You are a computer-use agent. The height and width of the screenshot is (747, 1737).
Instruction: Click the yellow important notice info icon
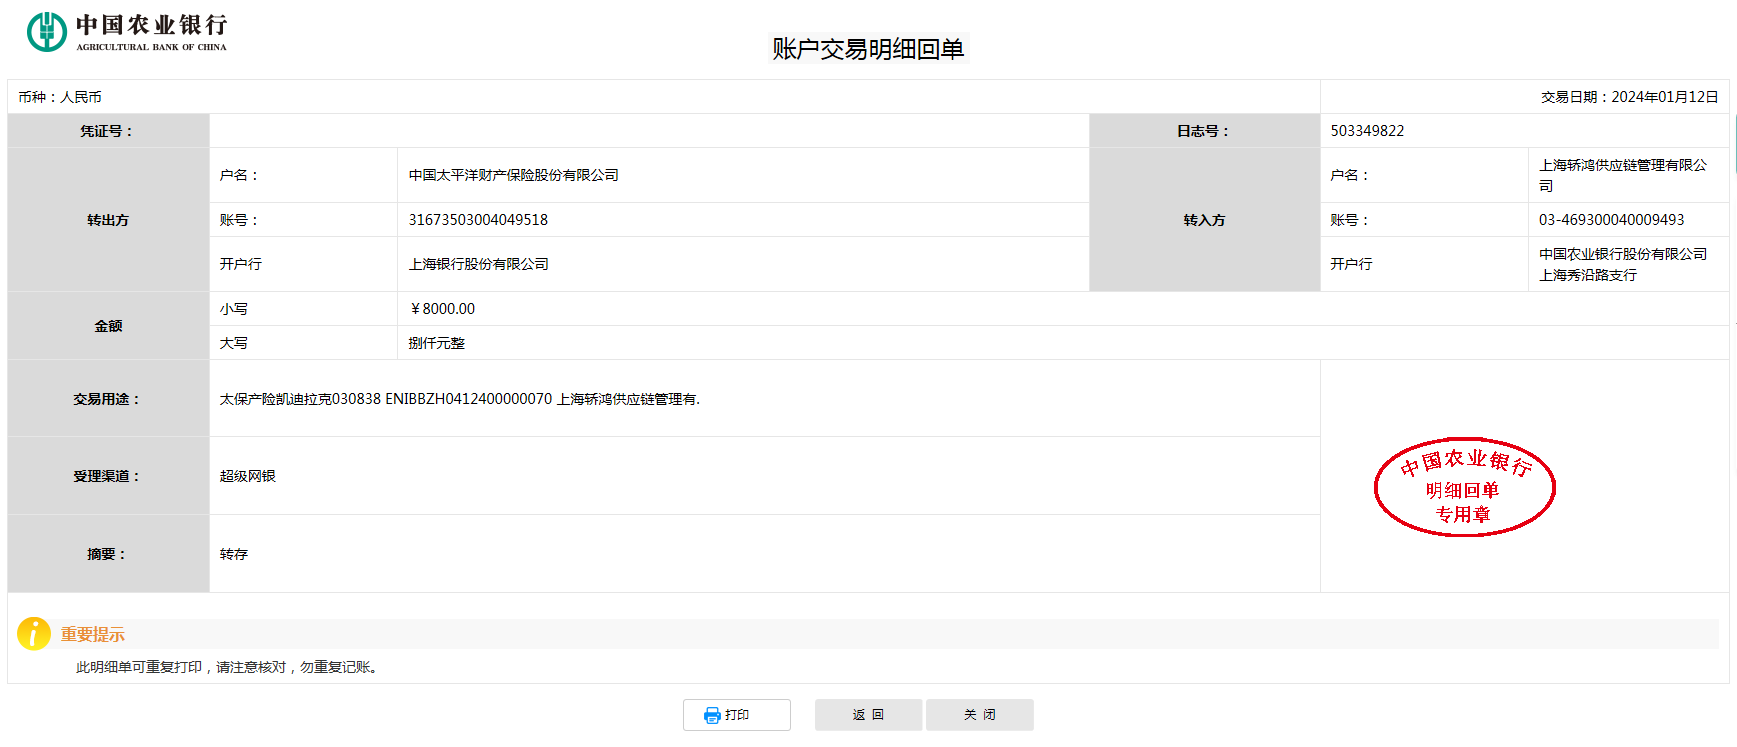pyautogui.click(x=34, y=634)
